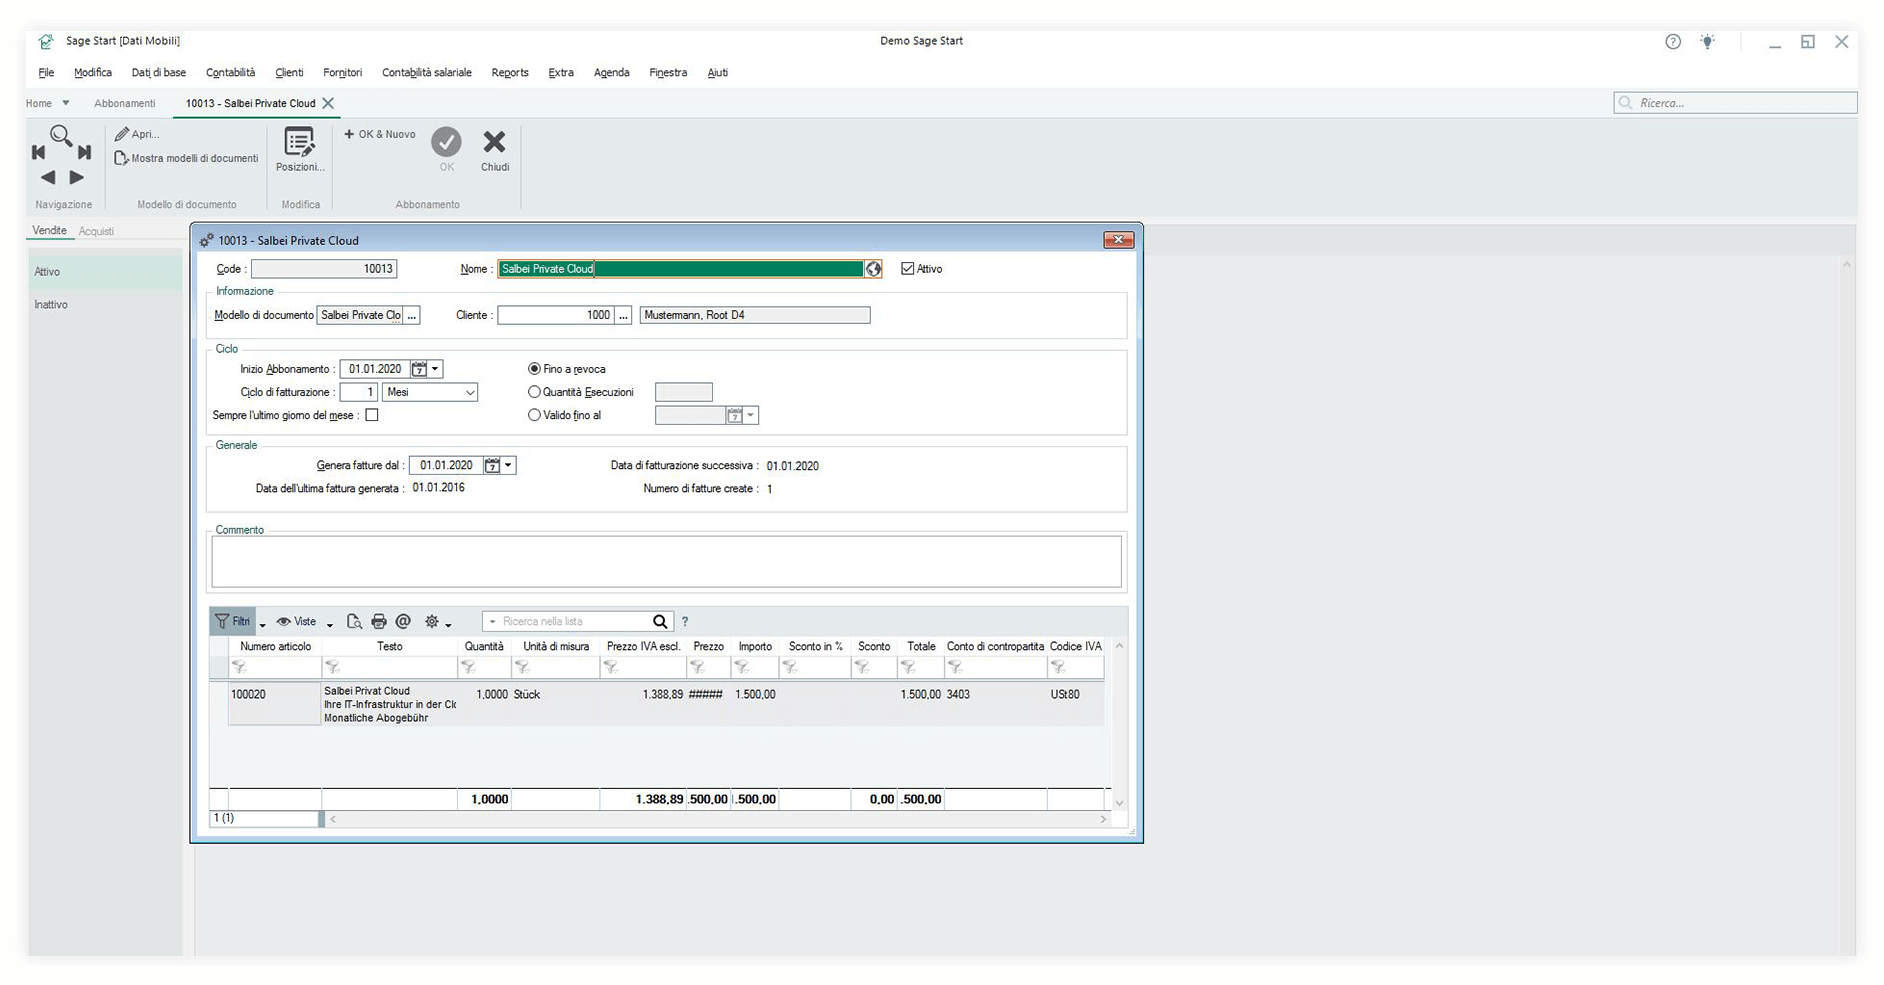
Task: Click list vertical scrollbar down arrow
Action: [1119, 803]
